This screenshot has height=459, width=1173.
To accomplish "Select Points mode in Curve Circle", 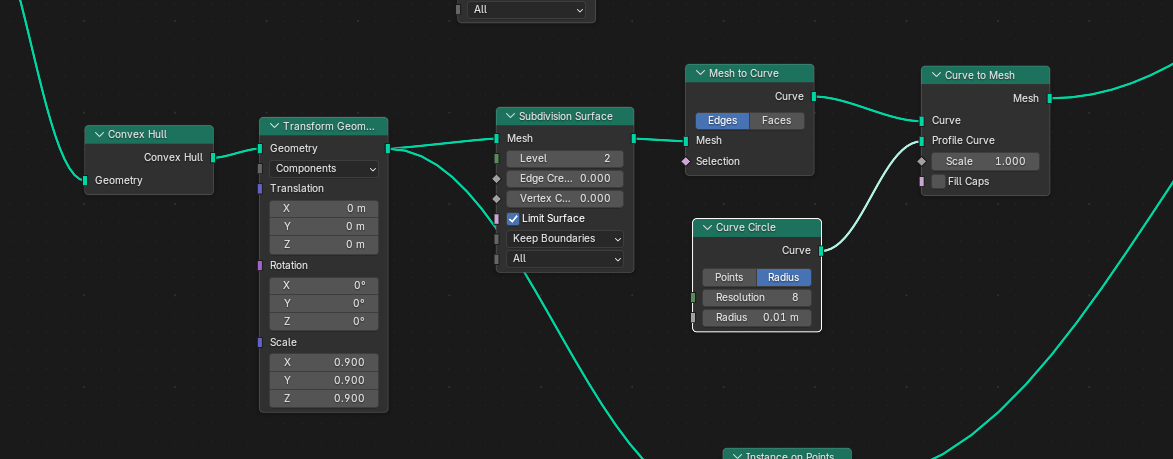I will tap(729, 277).
